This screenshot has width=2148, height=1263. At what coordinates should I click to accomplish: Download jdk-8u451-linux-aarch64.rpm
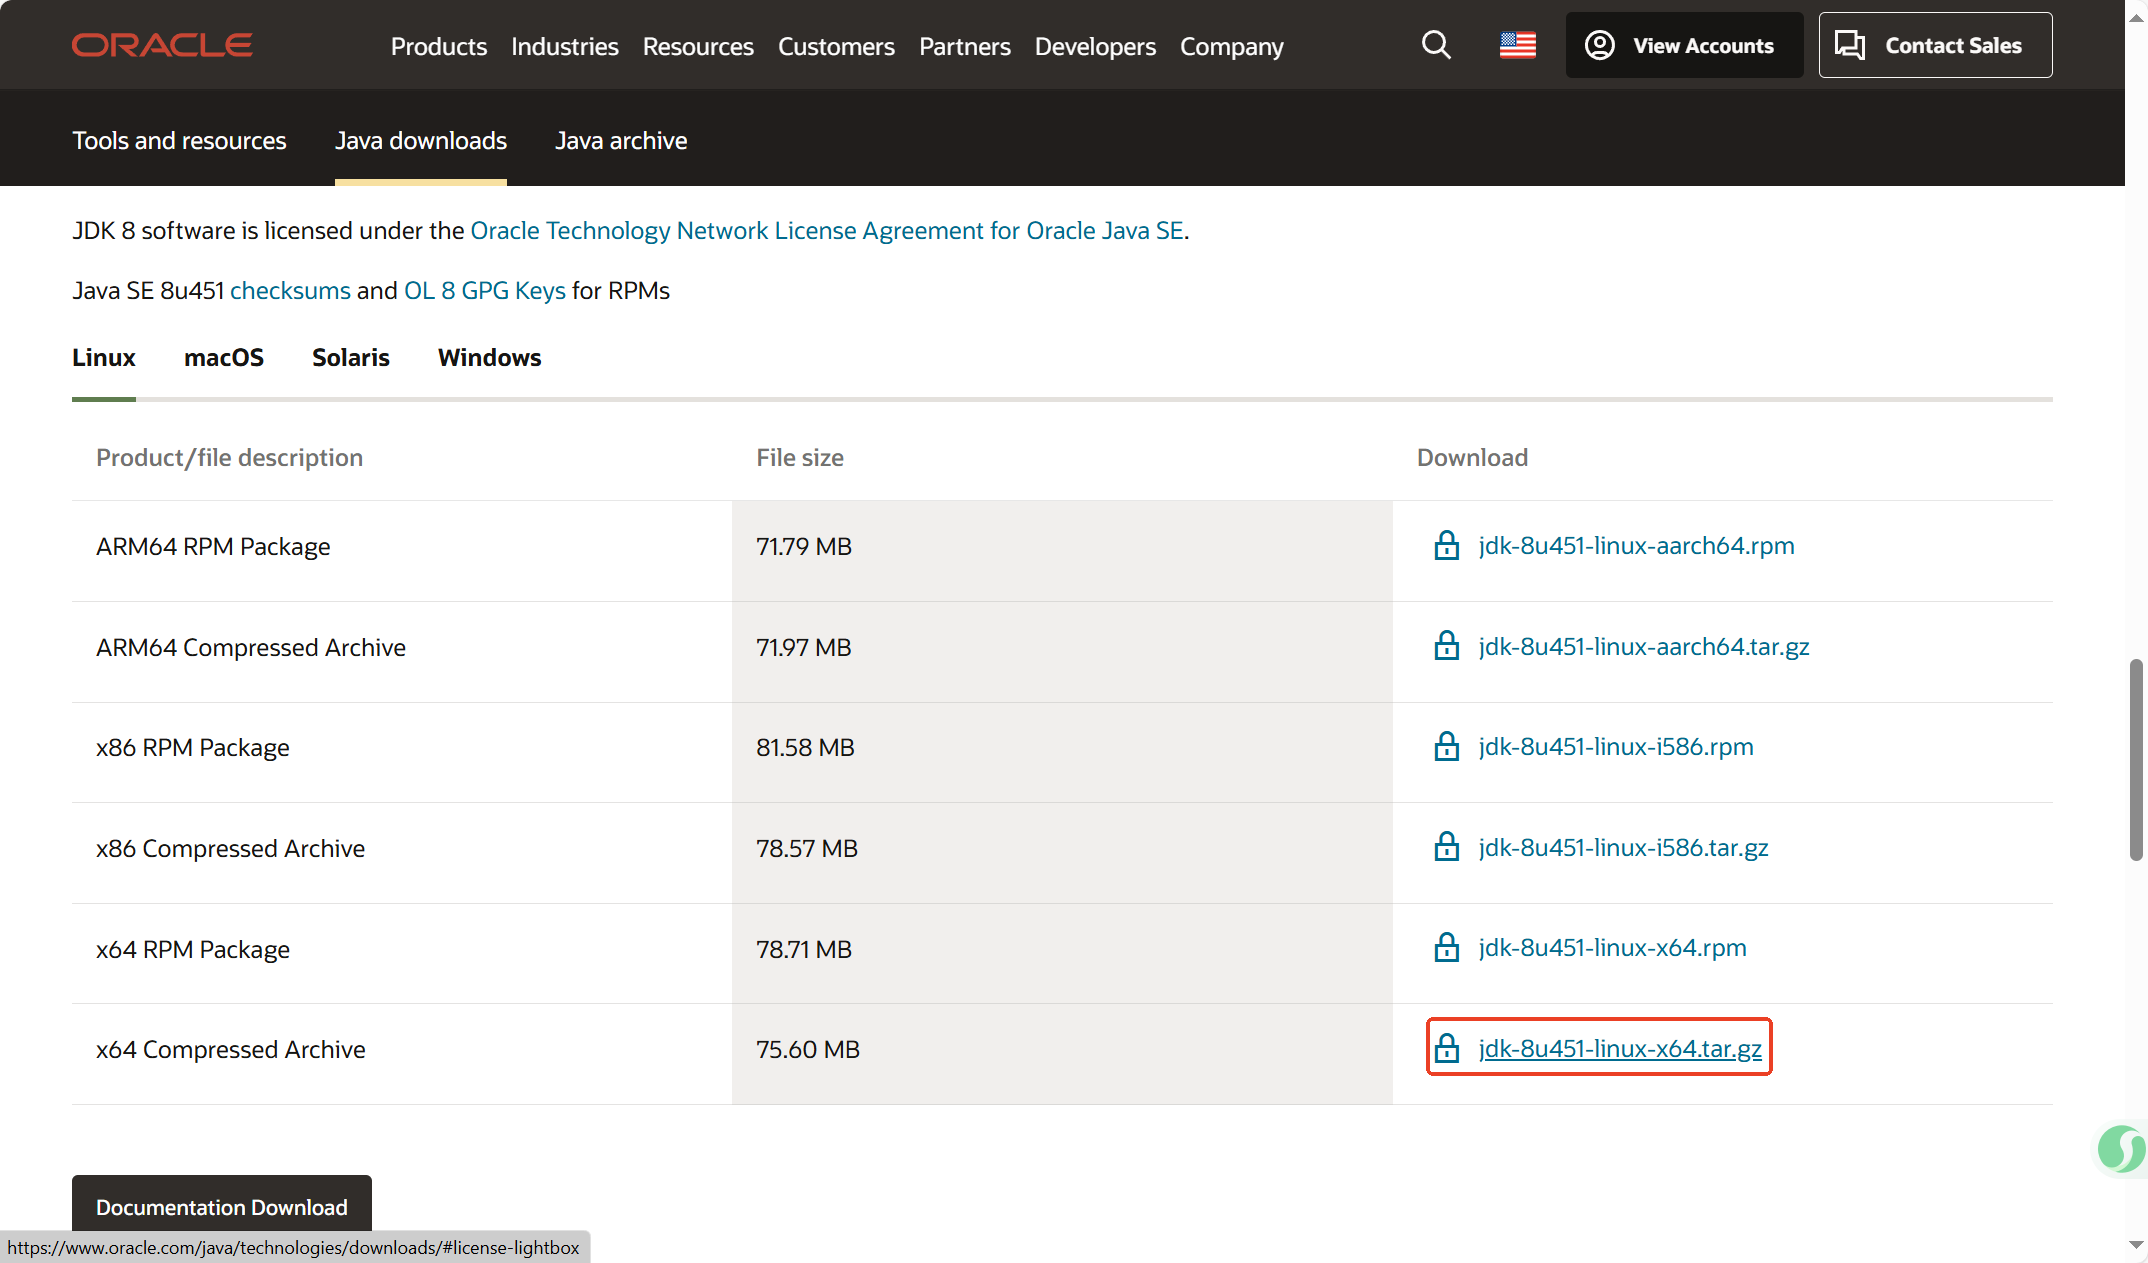click(x=1636, y=546)
